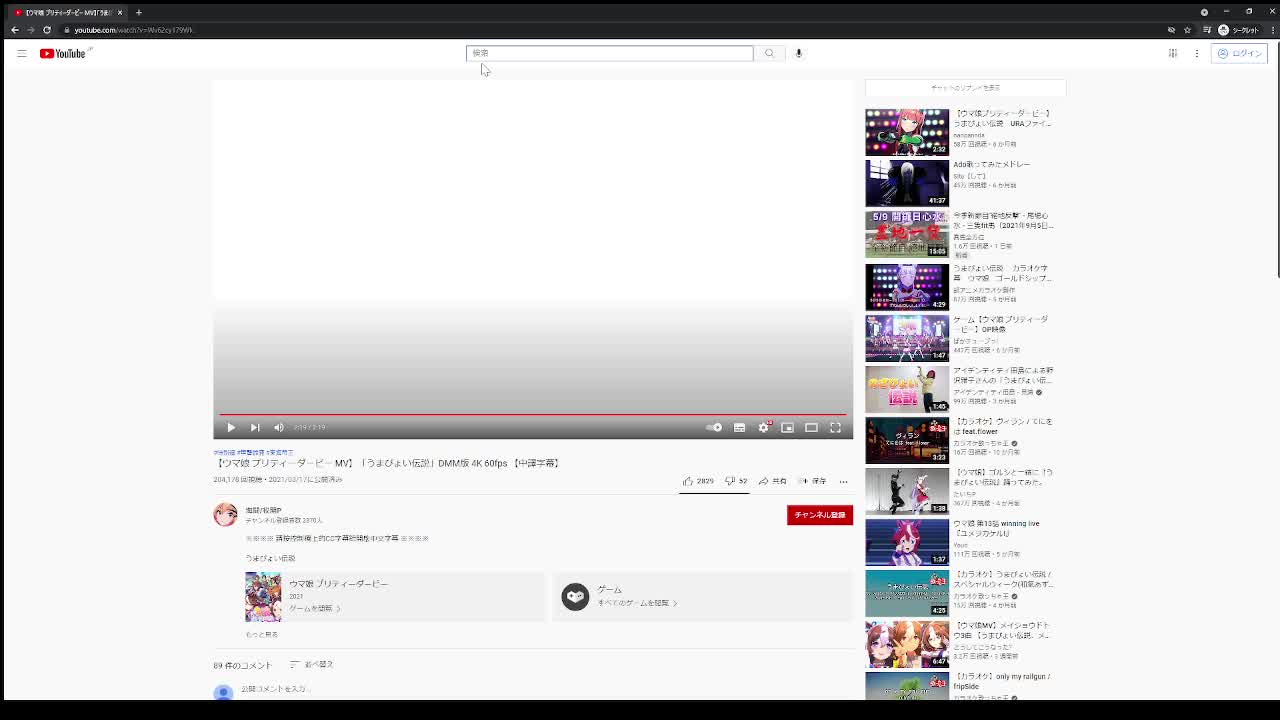Go to YouTube home via logo
Viewport: 1280px width, 720px height.
(x=65, y=53)
